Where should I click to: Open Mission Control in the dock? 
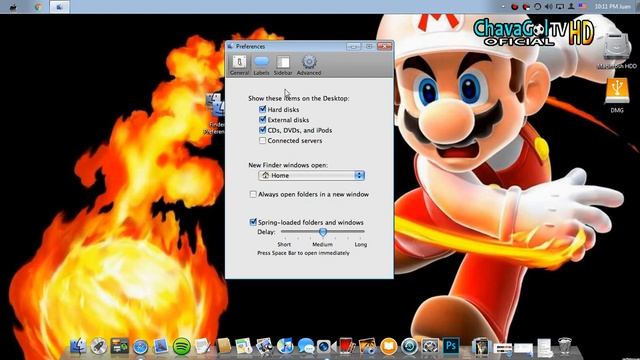point(120,347)
